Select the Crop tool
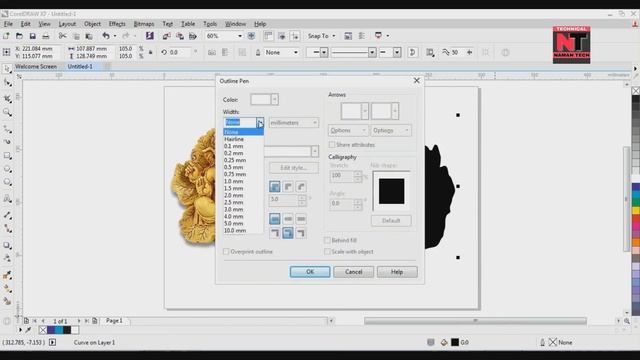This screenshot has width=640, height=360. (x=7, y=98)
